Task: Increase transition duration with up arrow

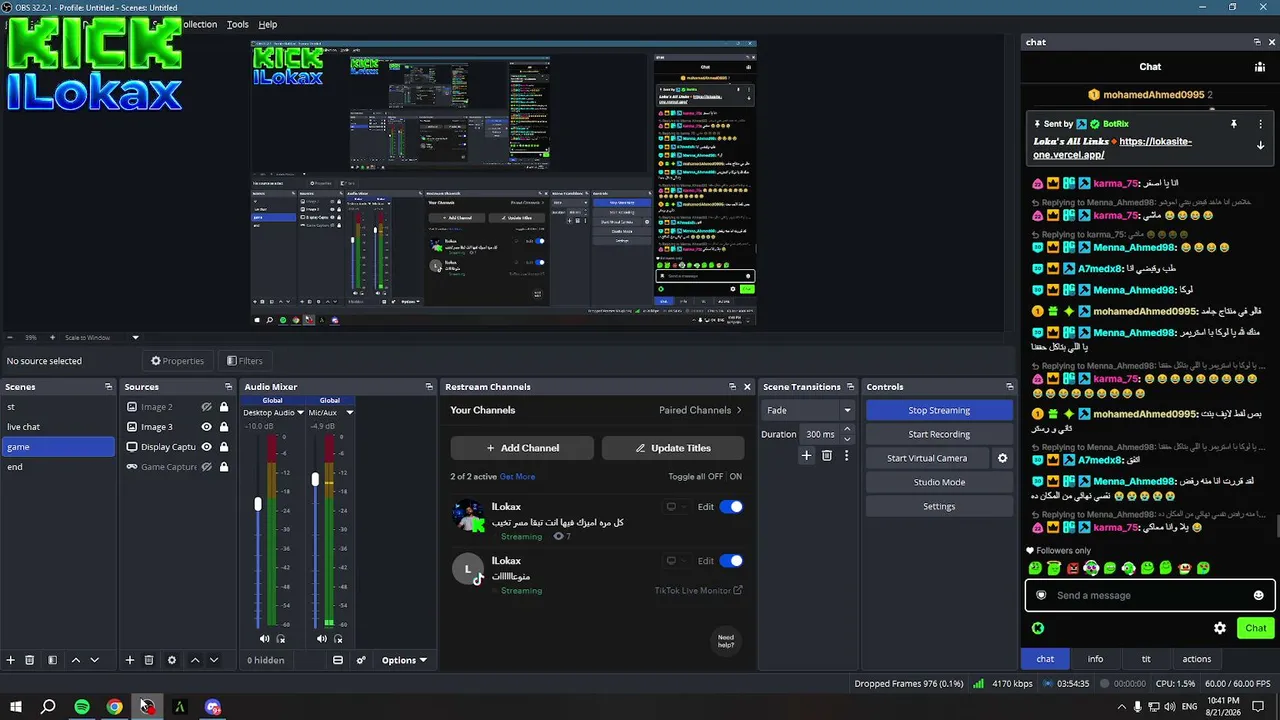Action: tap(847, 430)
